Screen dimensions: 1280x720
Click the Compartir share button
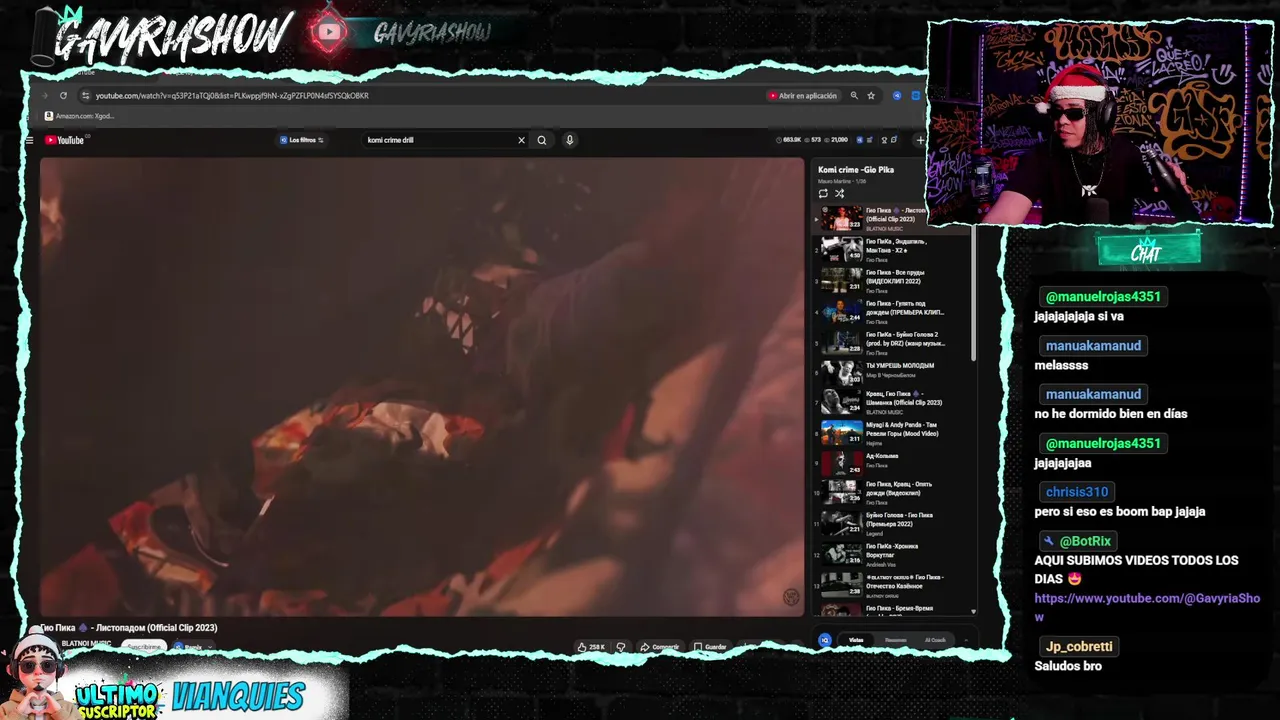pos(660,647)
